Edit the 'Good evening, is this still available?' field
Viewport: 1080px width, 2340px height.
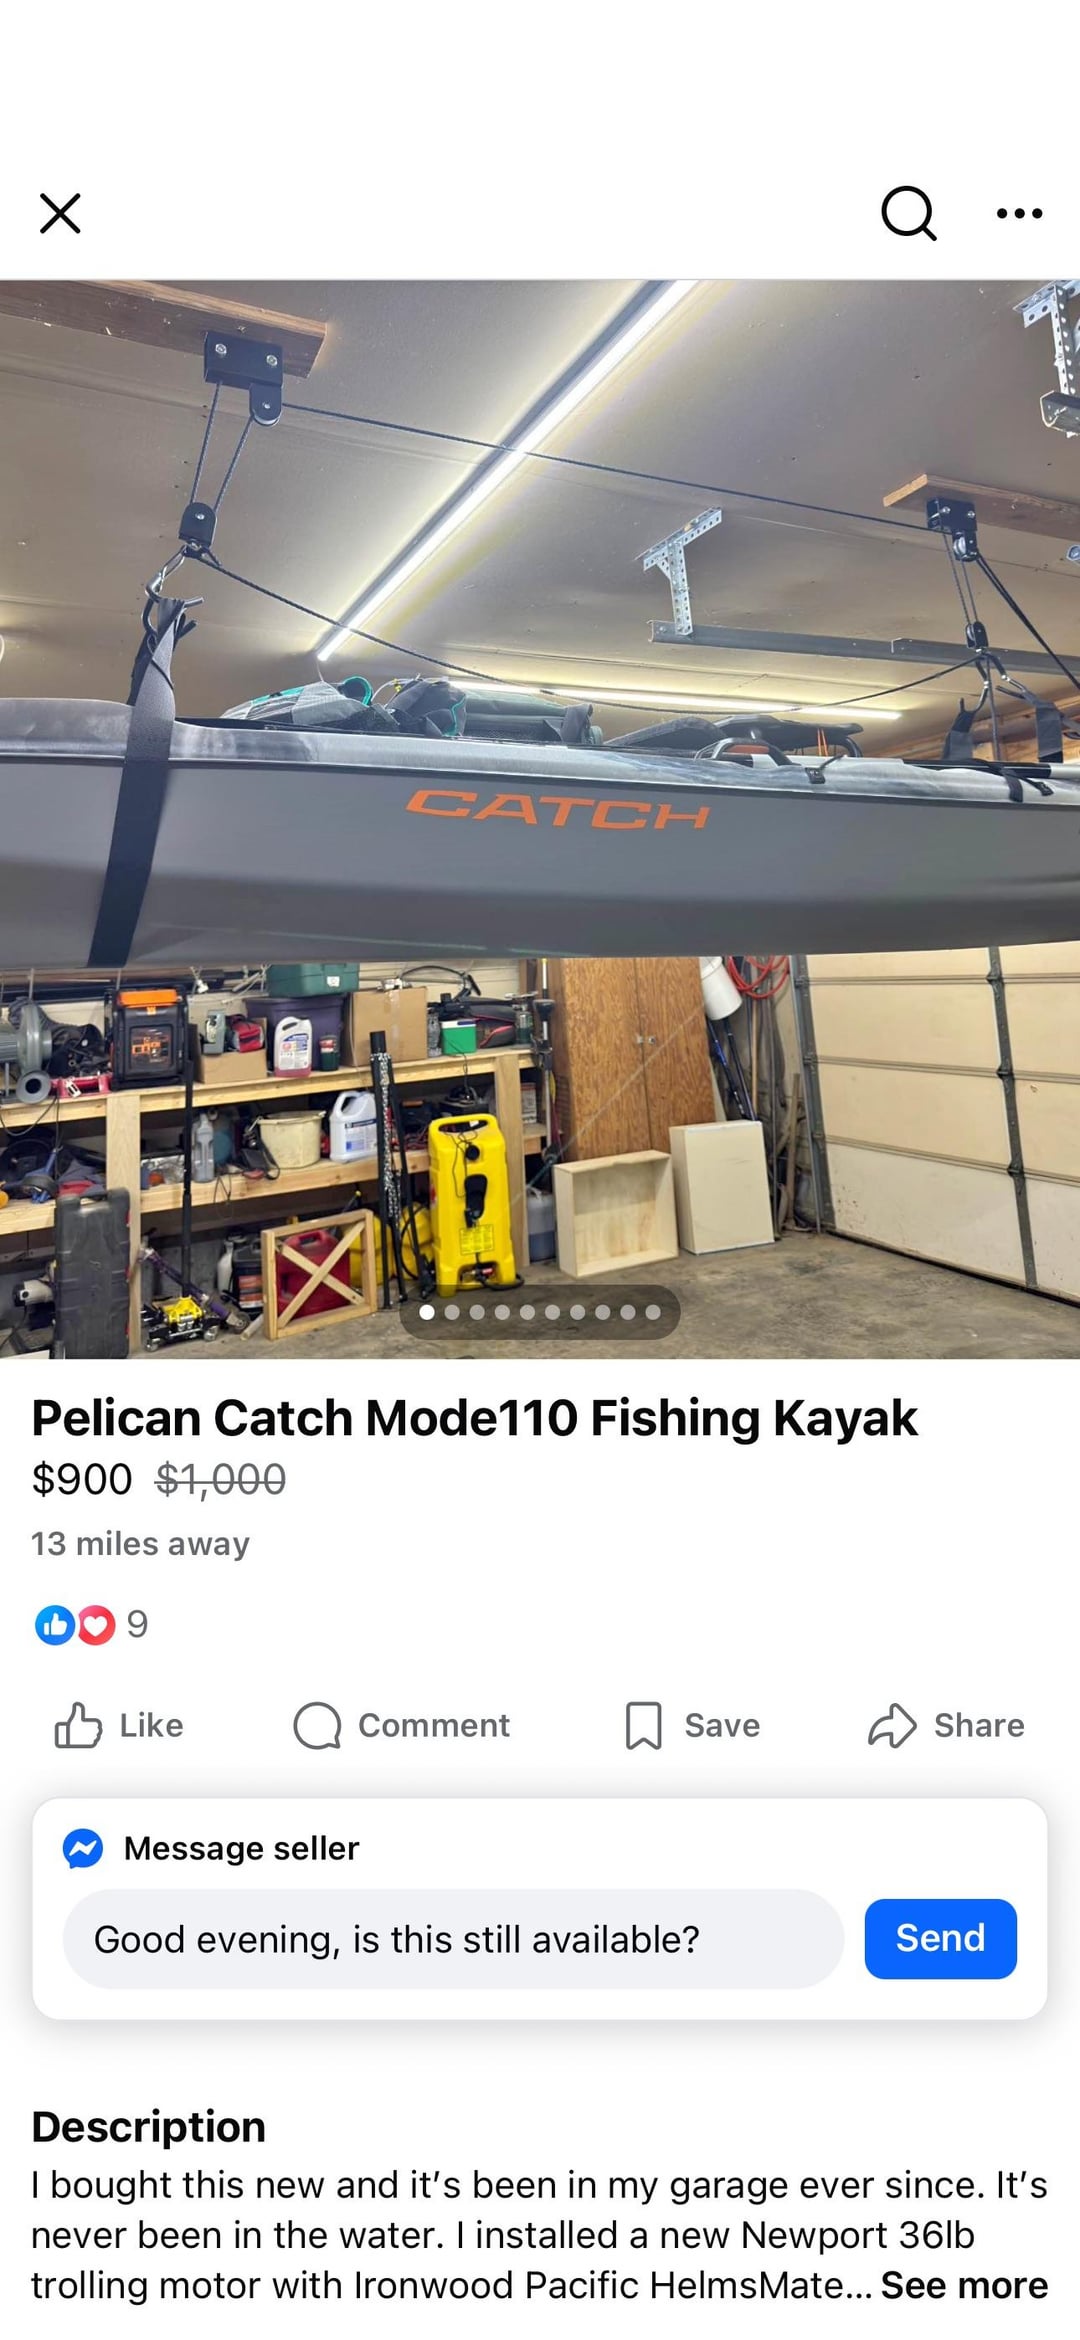click(453, 1939)
